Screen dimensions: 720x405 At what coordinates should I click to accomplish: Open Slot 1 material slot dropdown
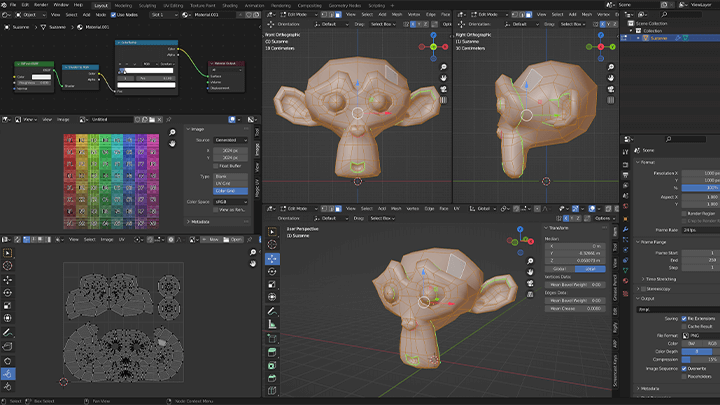(164, 15)
